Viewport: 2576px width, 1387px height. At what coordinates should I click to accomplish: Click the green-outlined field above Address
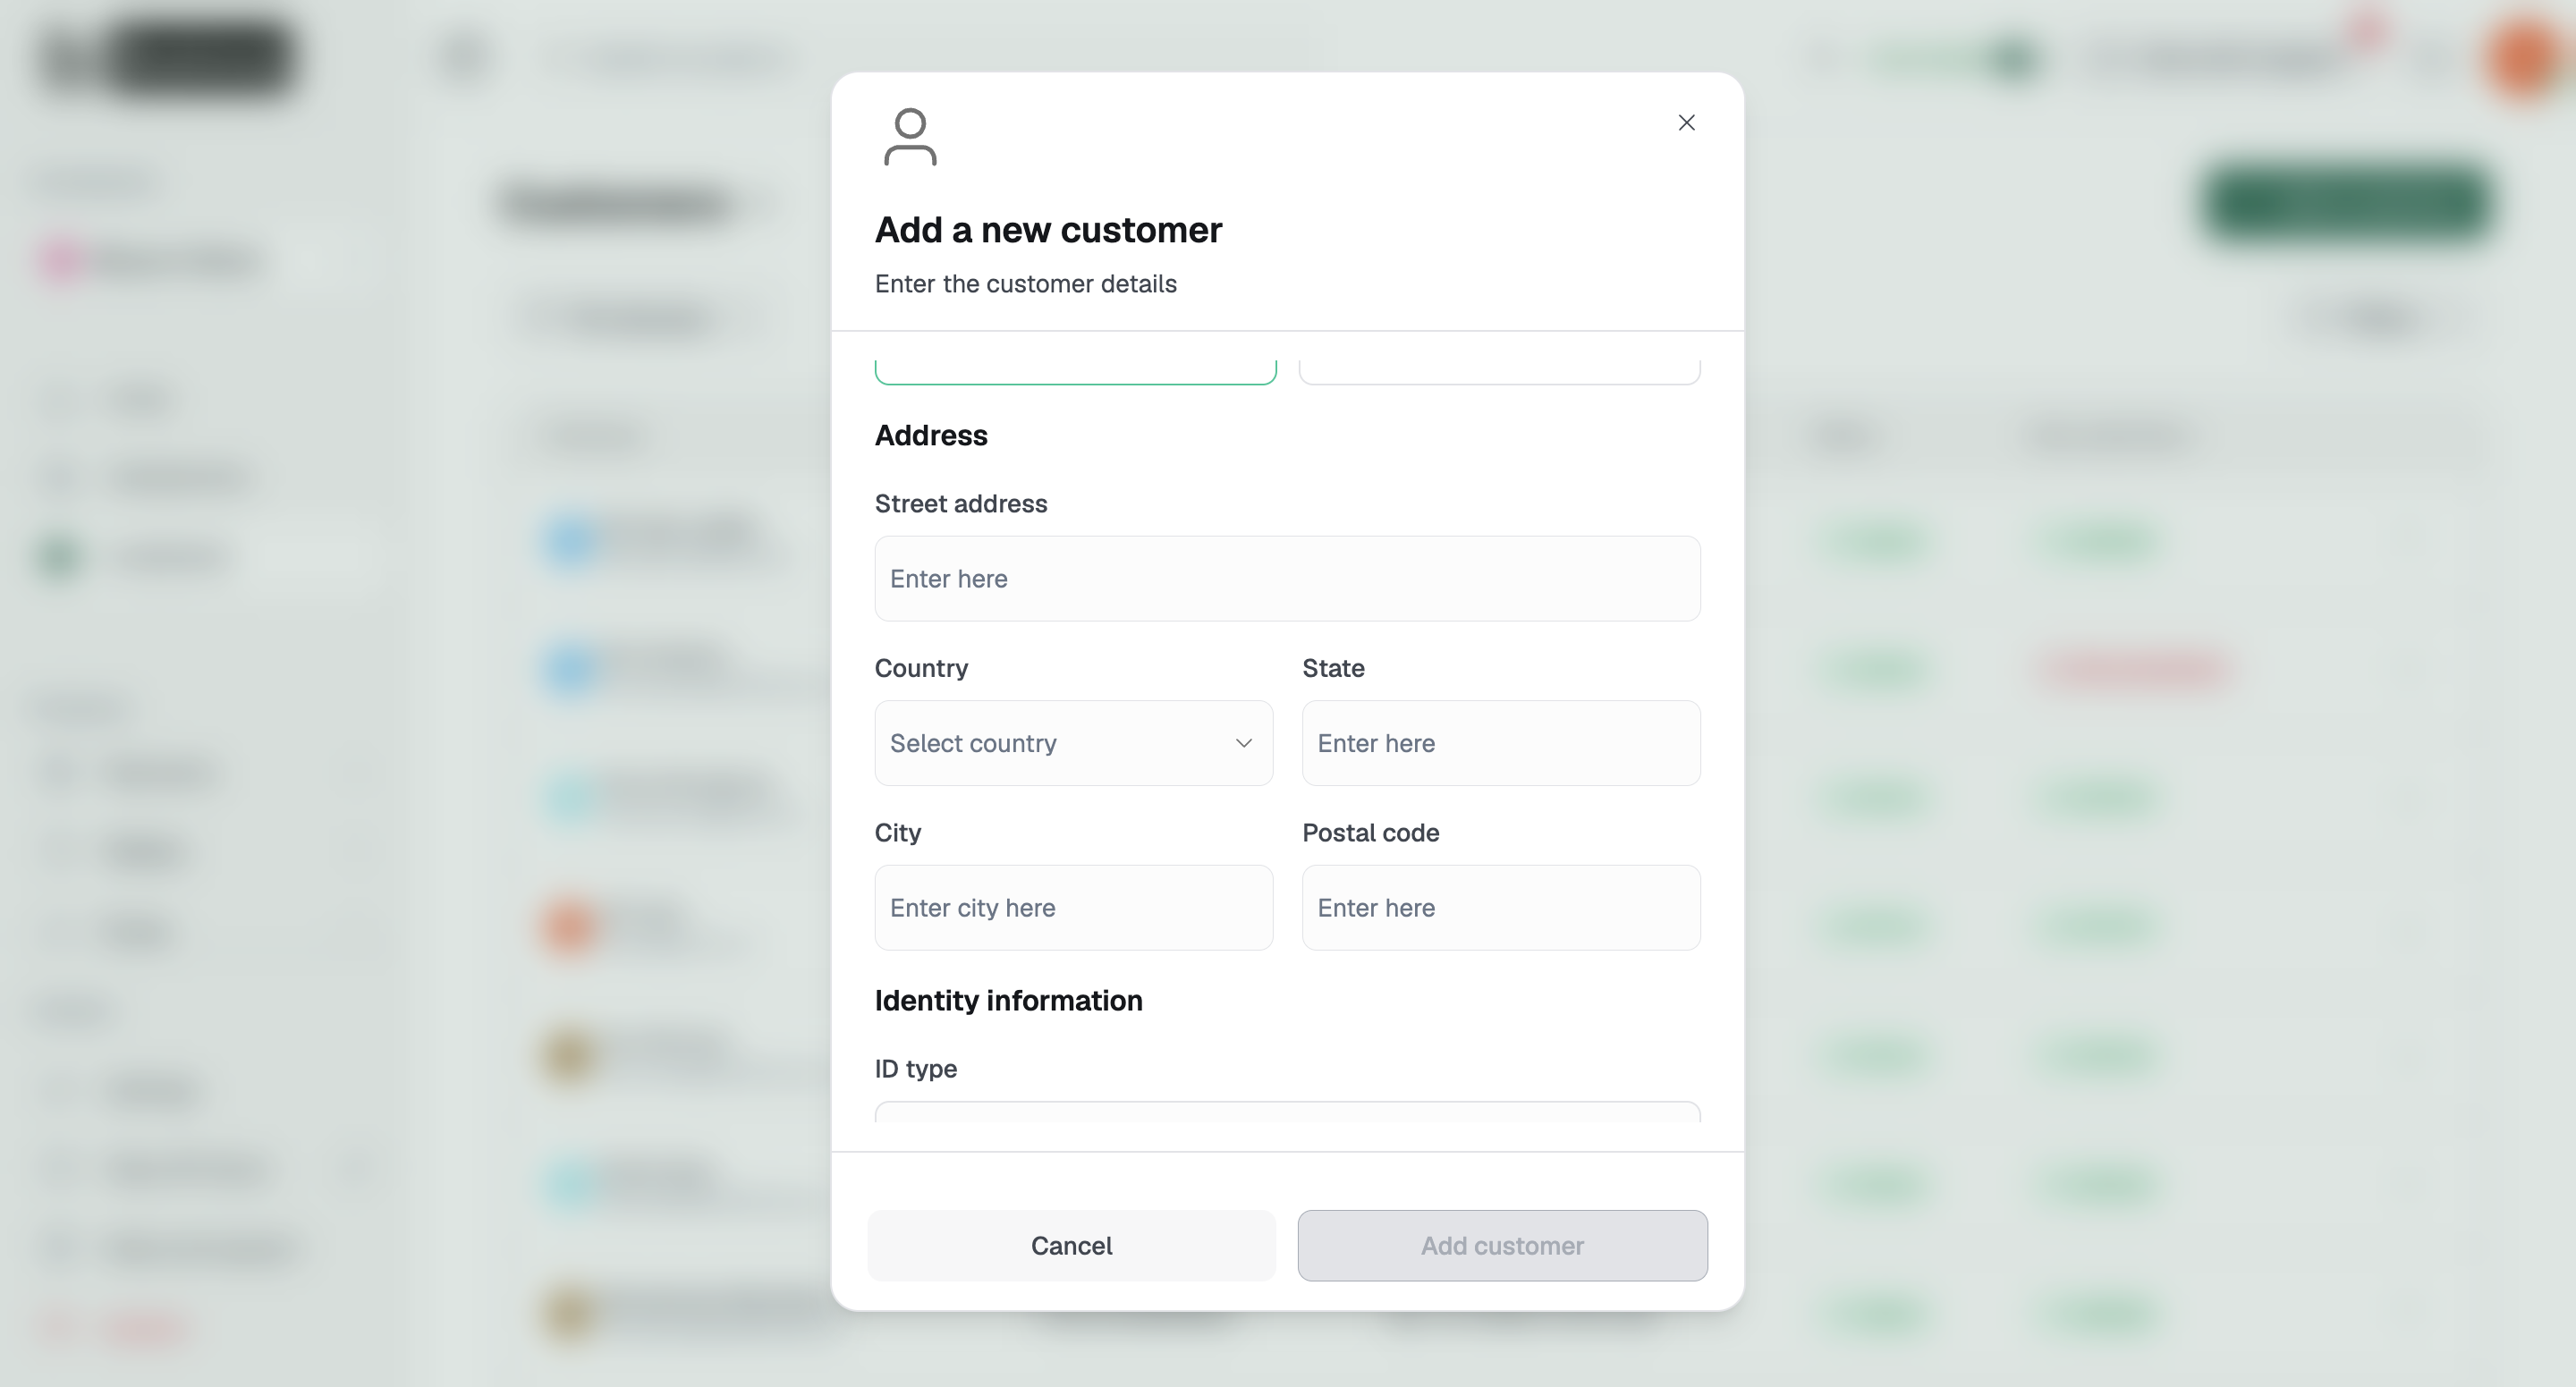click(x=1075, y=371)
